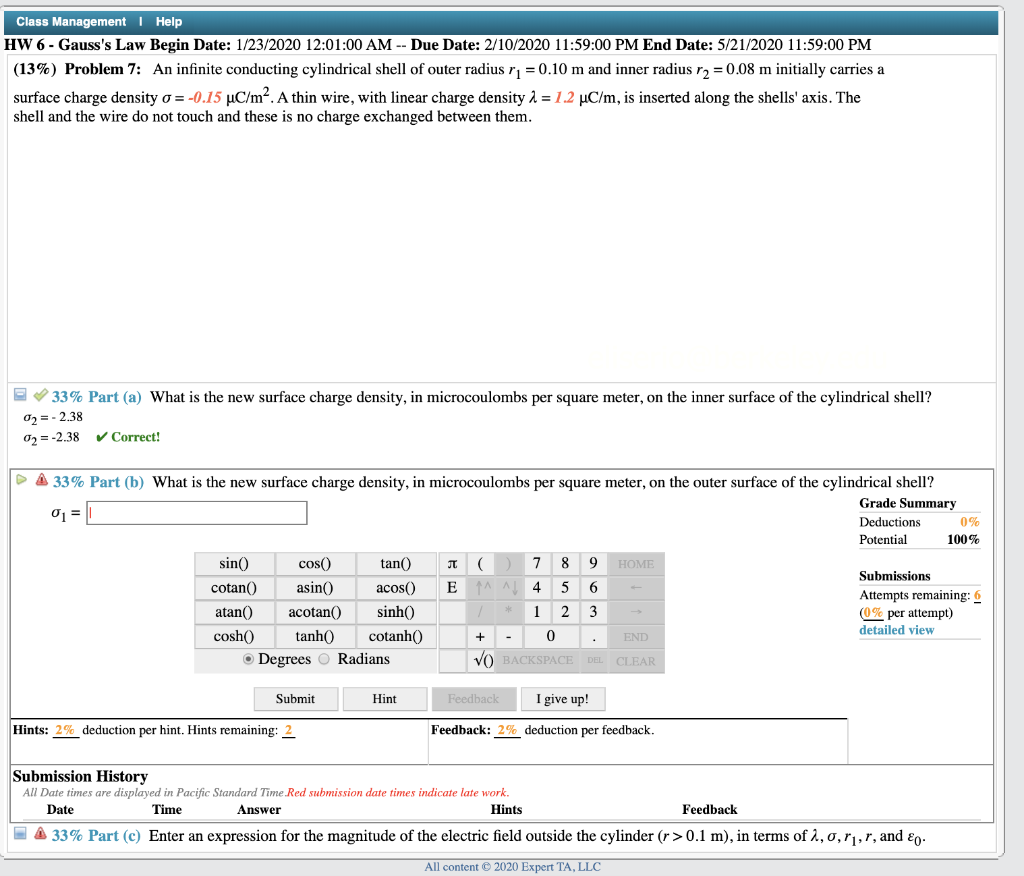Submit the Part (b) answer
This screenshot has width=1024, height=876.
pos(295,698)
